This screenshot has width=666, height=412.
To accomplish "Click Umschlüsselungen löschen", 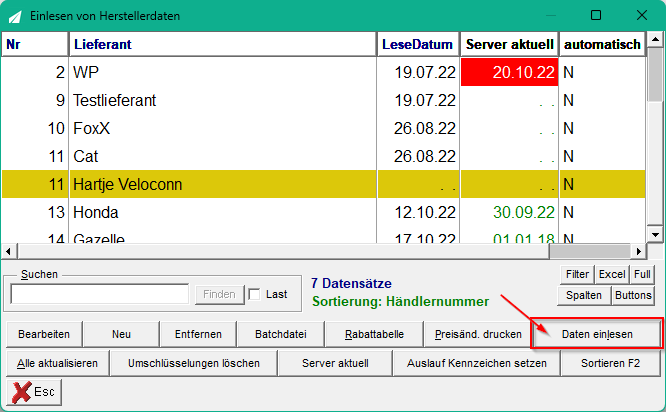I will pos(194,363).
